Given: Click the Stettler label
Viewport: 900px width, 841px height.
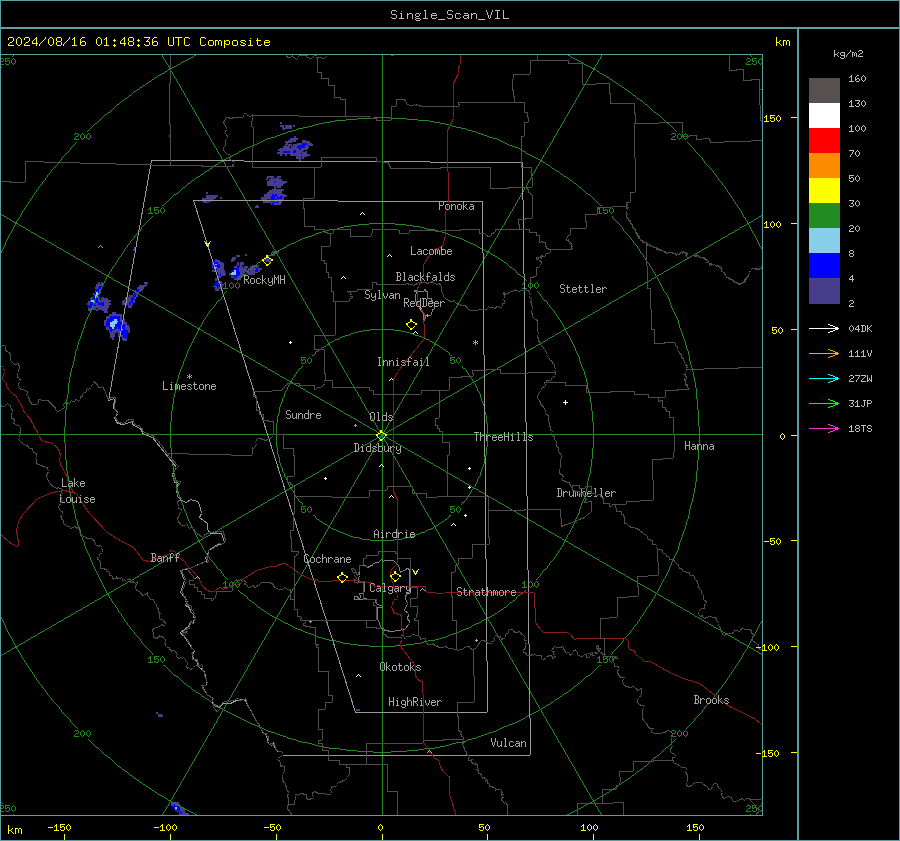Looking at the screenshot, I should [x=583, y=289].
